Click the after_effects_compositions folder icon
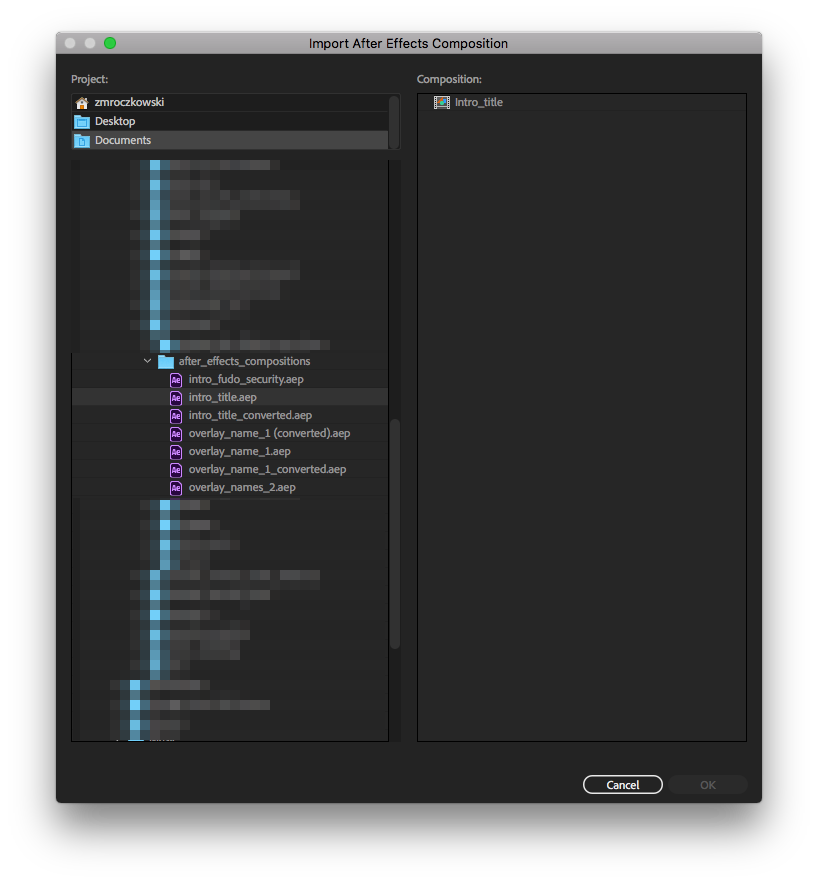This screenshot has width=818, height=883. coord(166,362)
